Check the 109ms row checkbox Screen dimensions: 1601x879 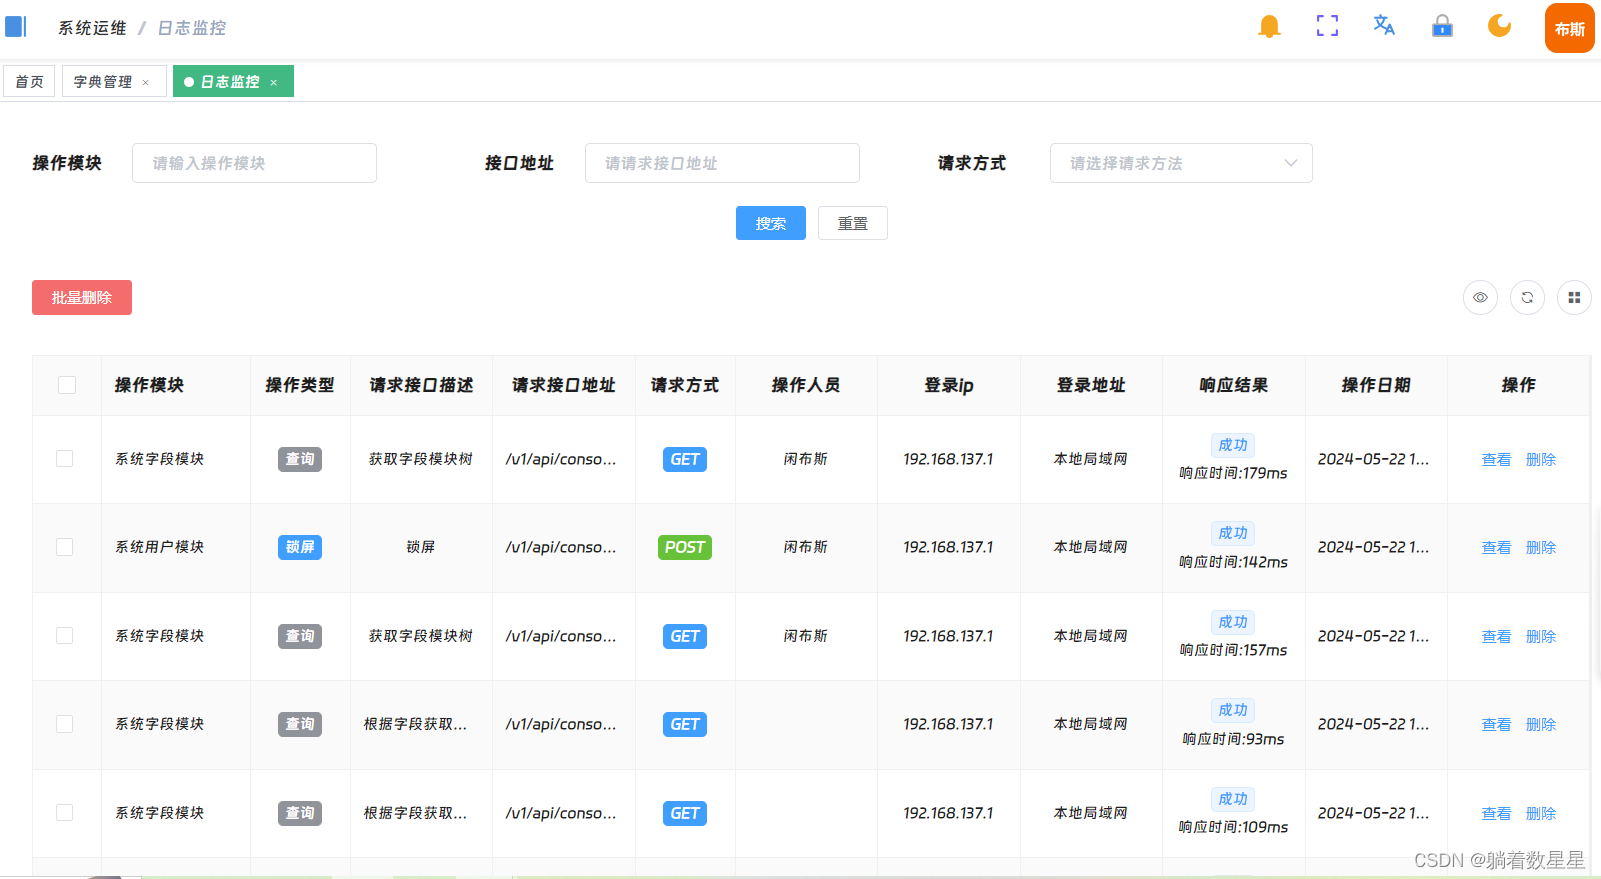(65, 813)
